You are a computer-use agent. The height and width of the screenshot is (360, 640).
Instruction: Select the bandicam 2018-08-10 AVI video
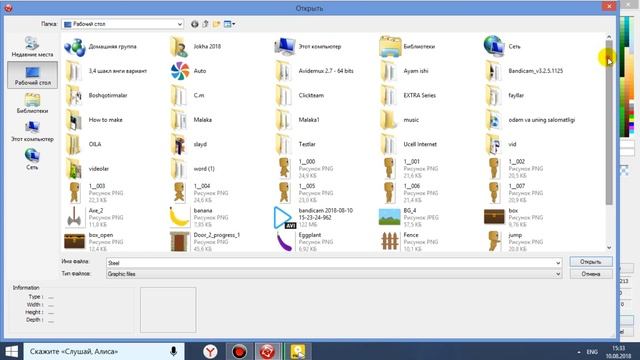pos(314,218)
